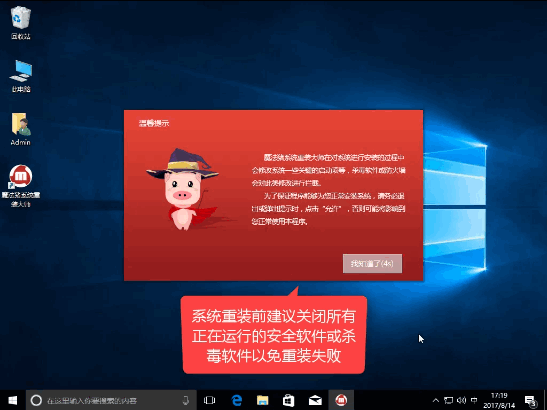This screenshot has width=547, height=410.
Task: Click the volume speaker tray icon
Action: point(462,400)
